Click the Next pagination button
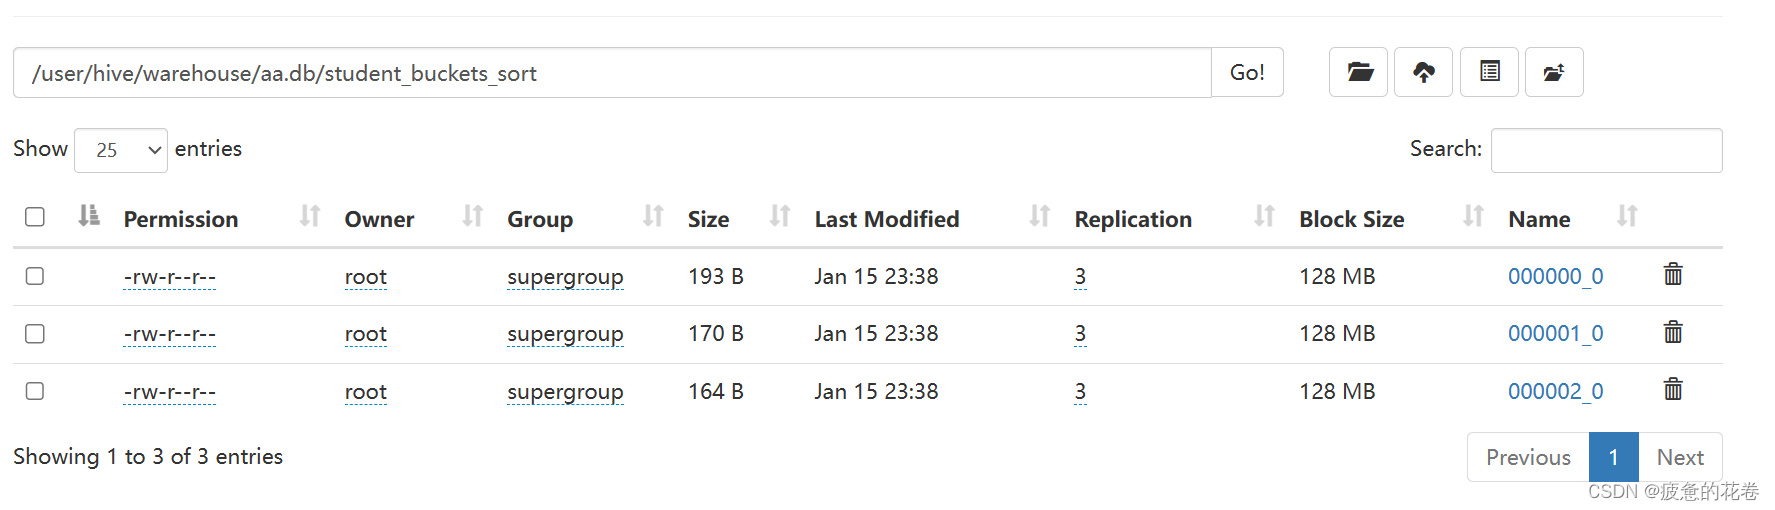 point(1679,457)
